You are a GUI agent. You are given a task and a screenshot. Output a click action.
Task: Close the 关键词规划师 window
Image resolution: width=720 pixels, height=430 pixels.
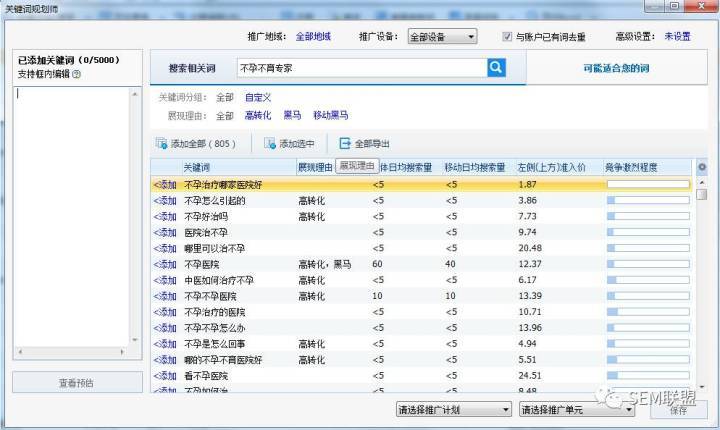coord(701,6)
